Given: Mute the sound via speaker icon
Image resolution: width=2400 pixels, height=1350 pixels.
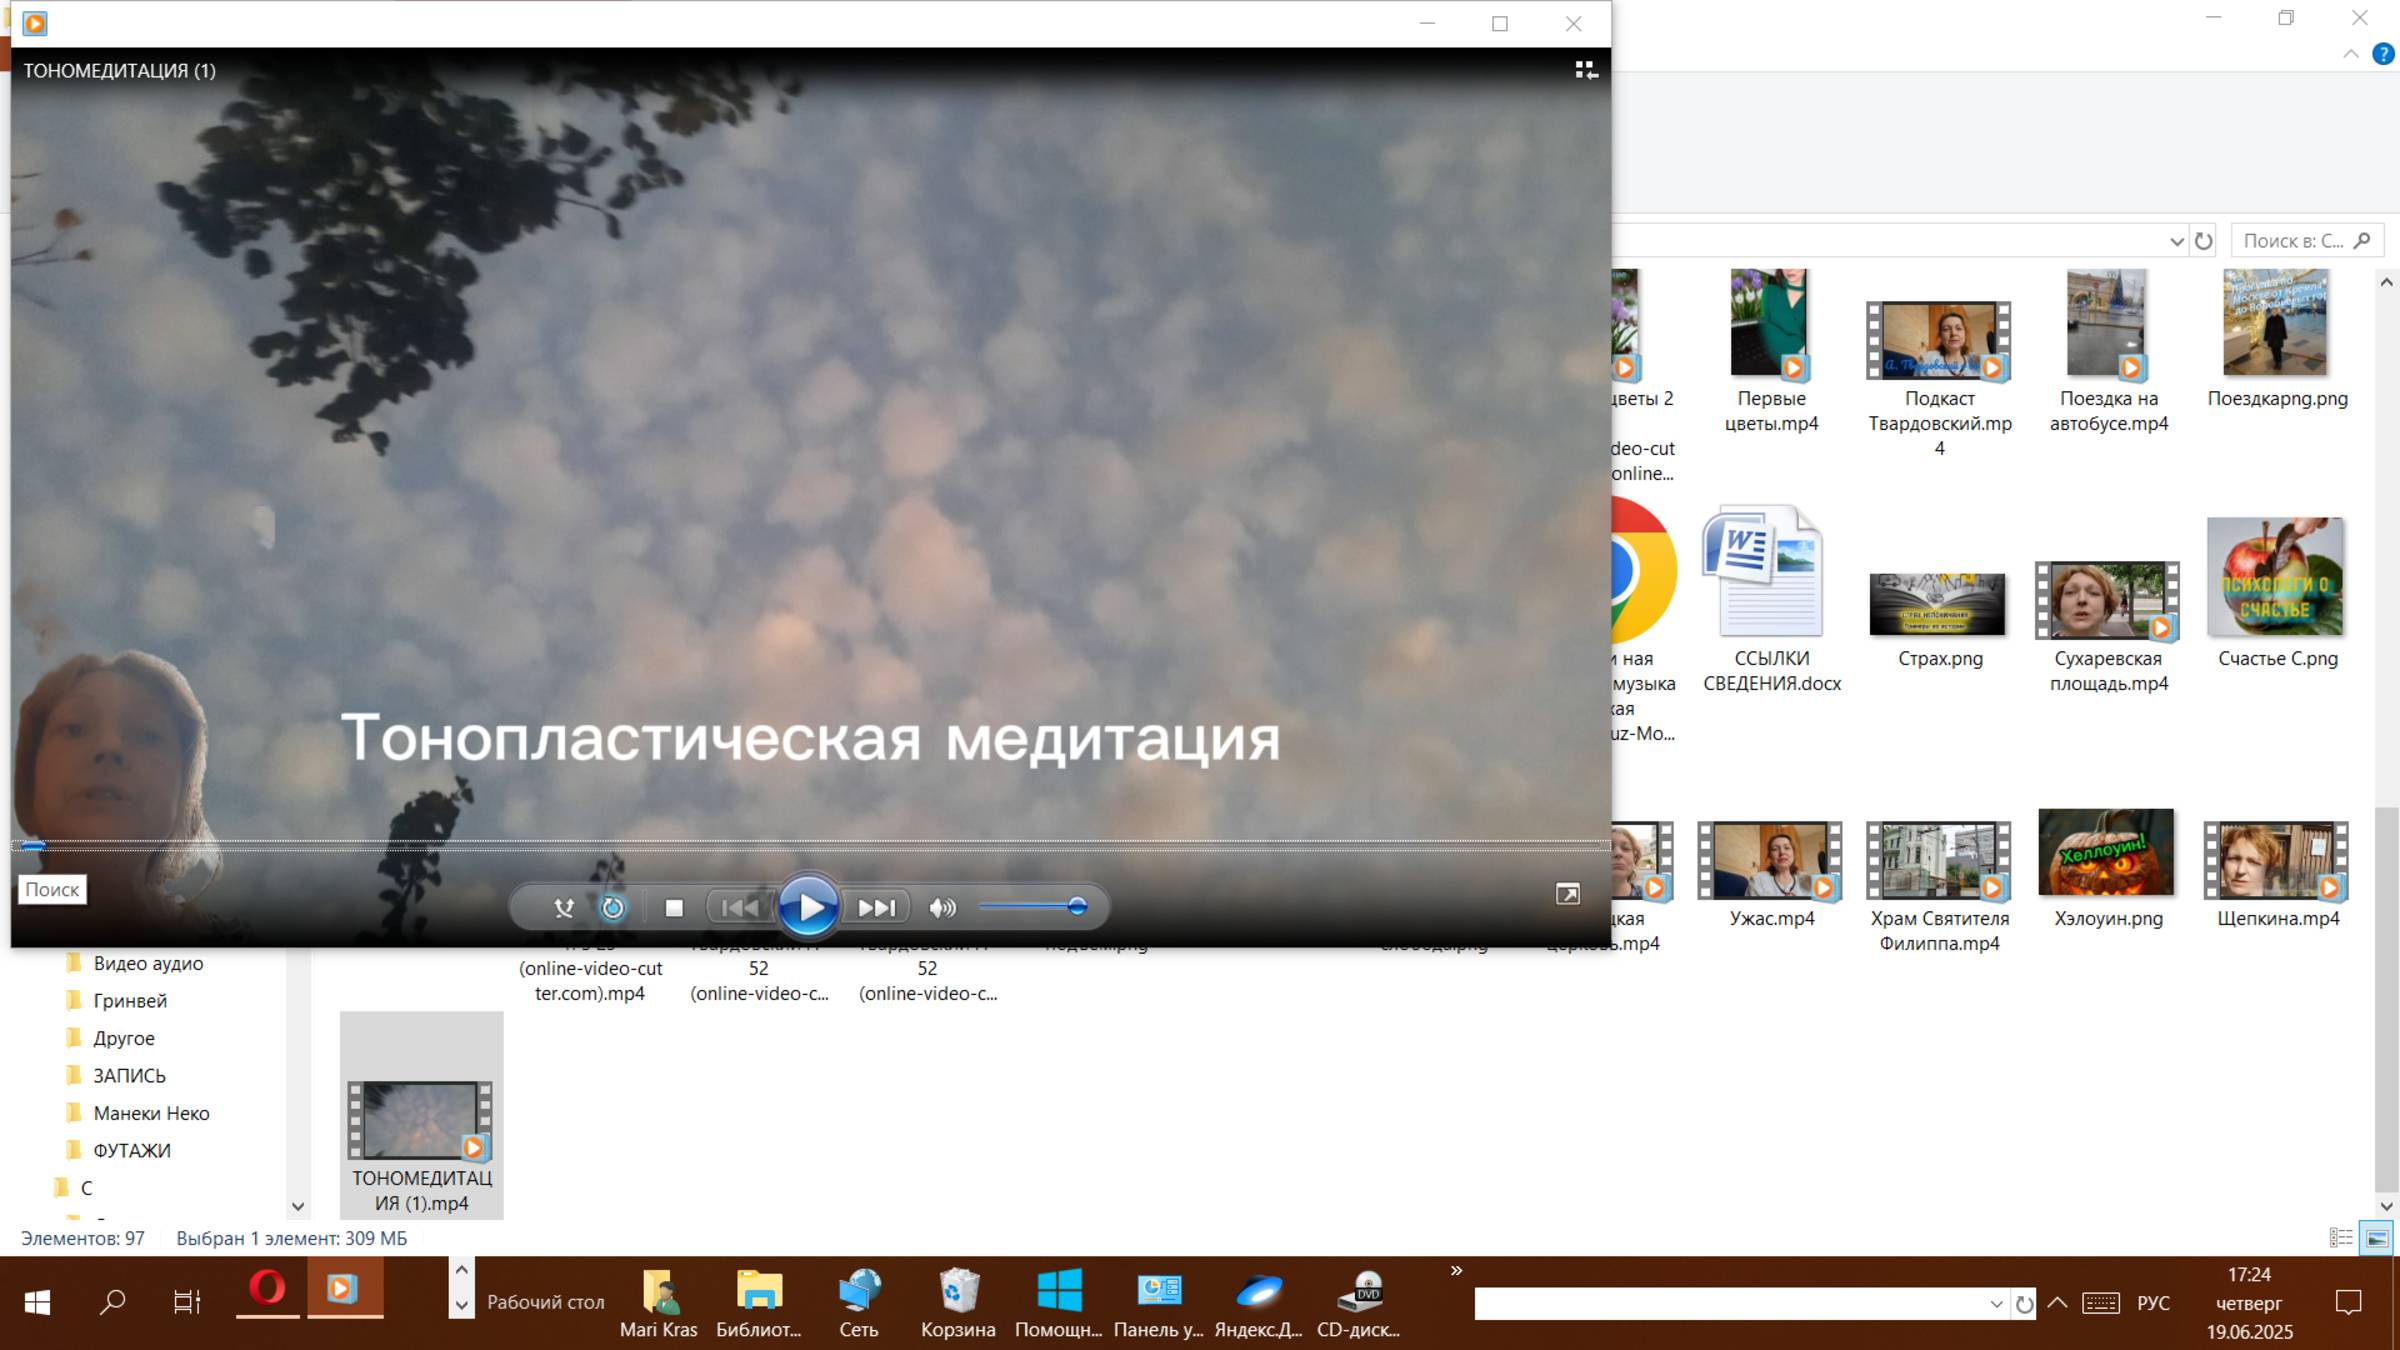Looking at the screenshot, I should 941,907.
